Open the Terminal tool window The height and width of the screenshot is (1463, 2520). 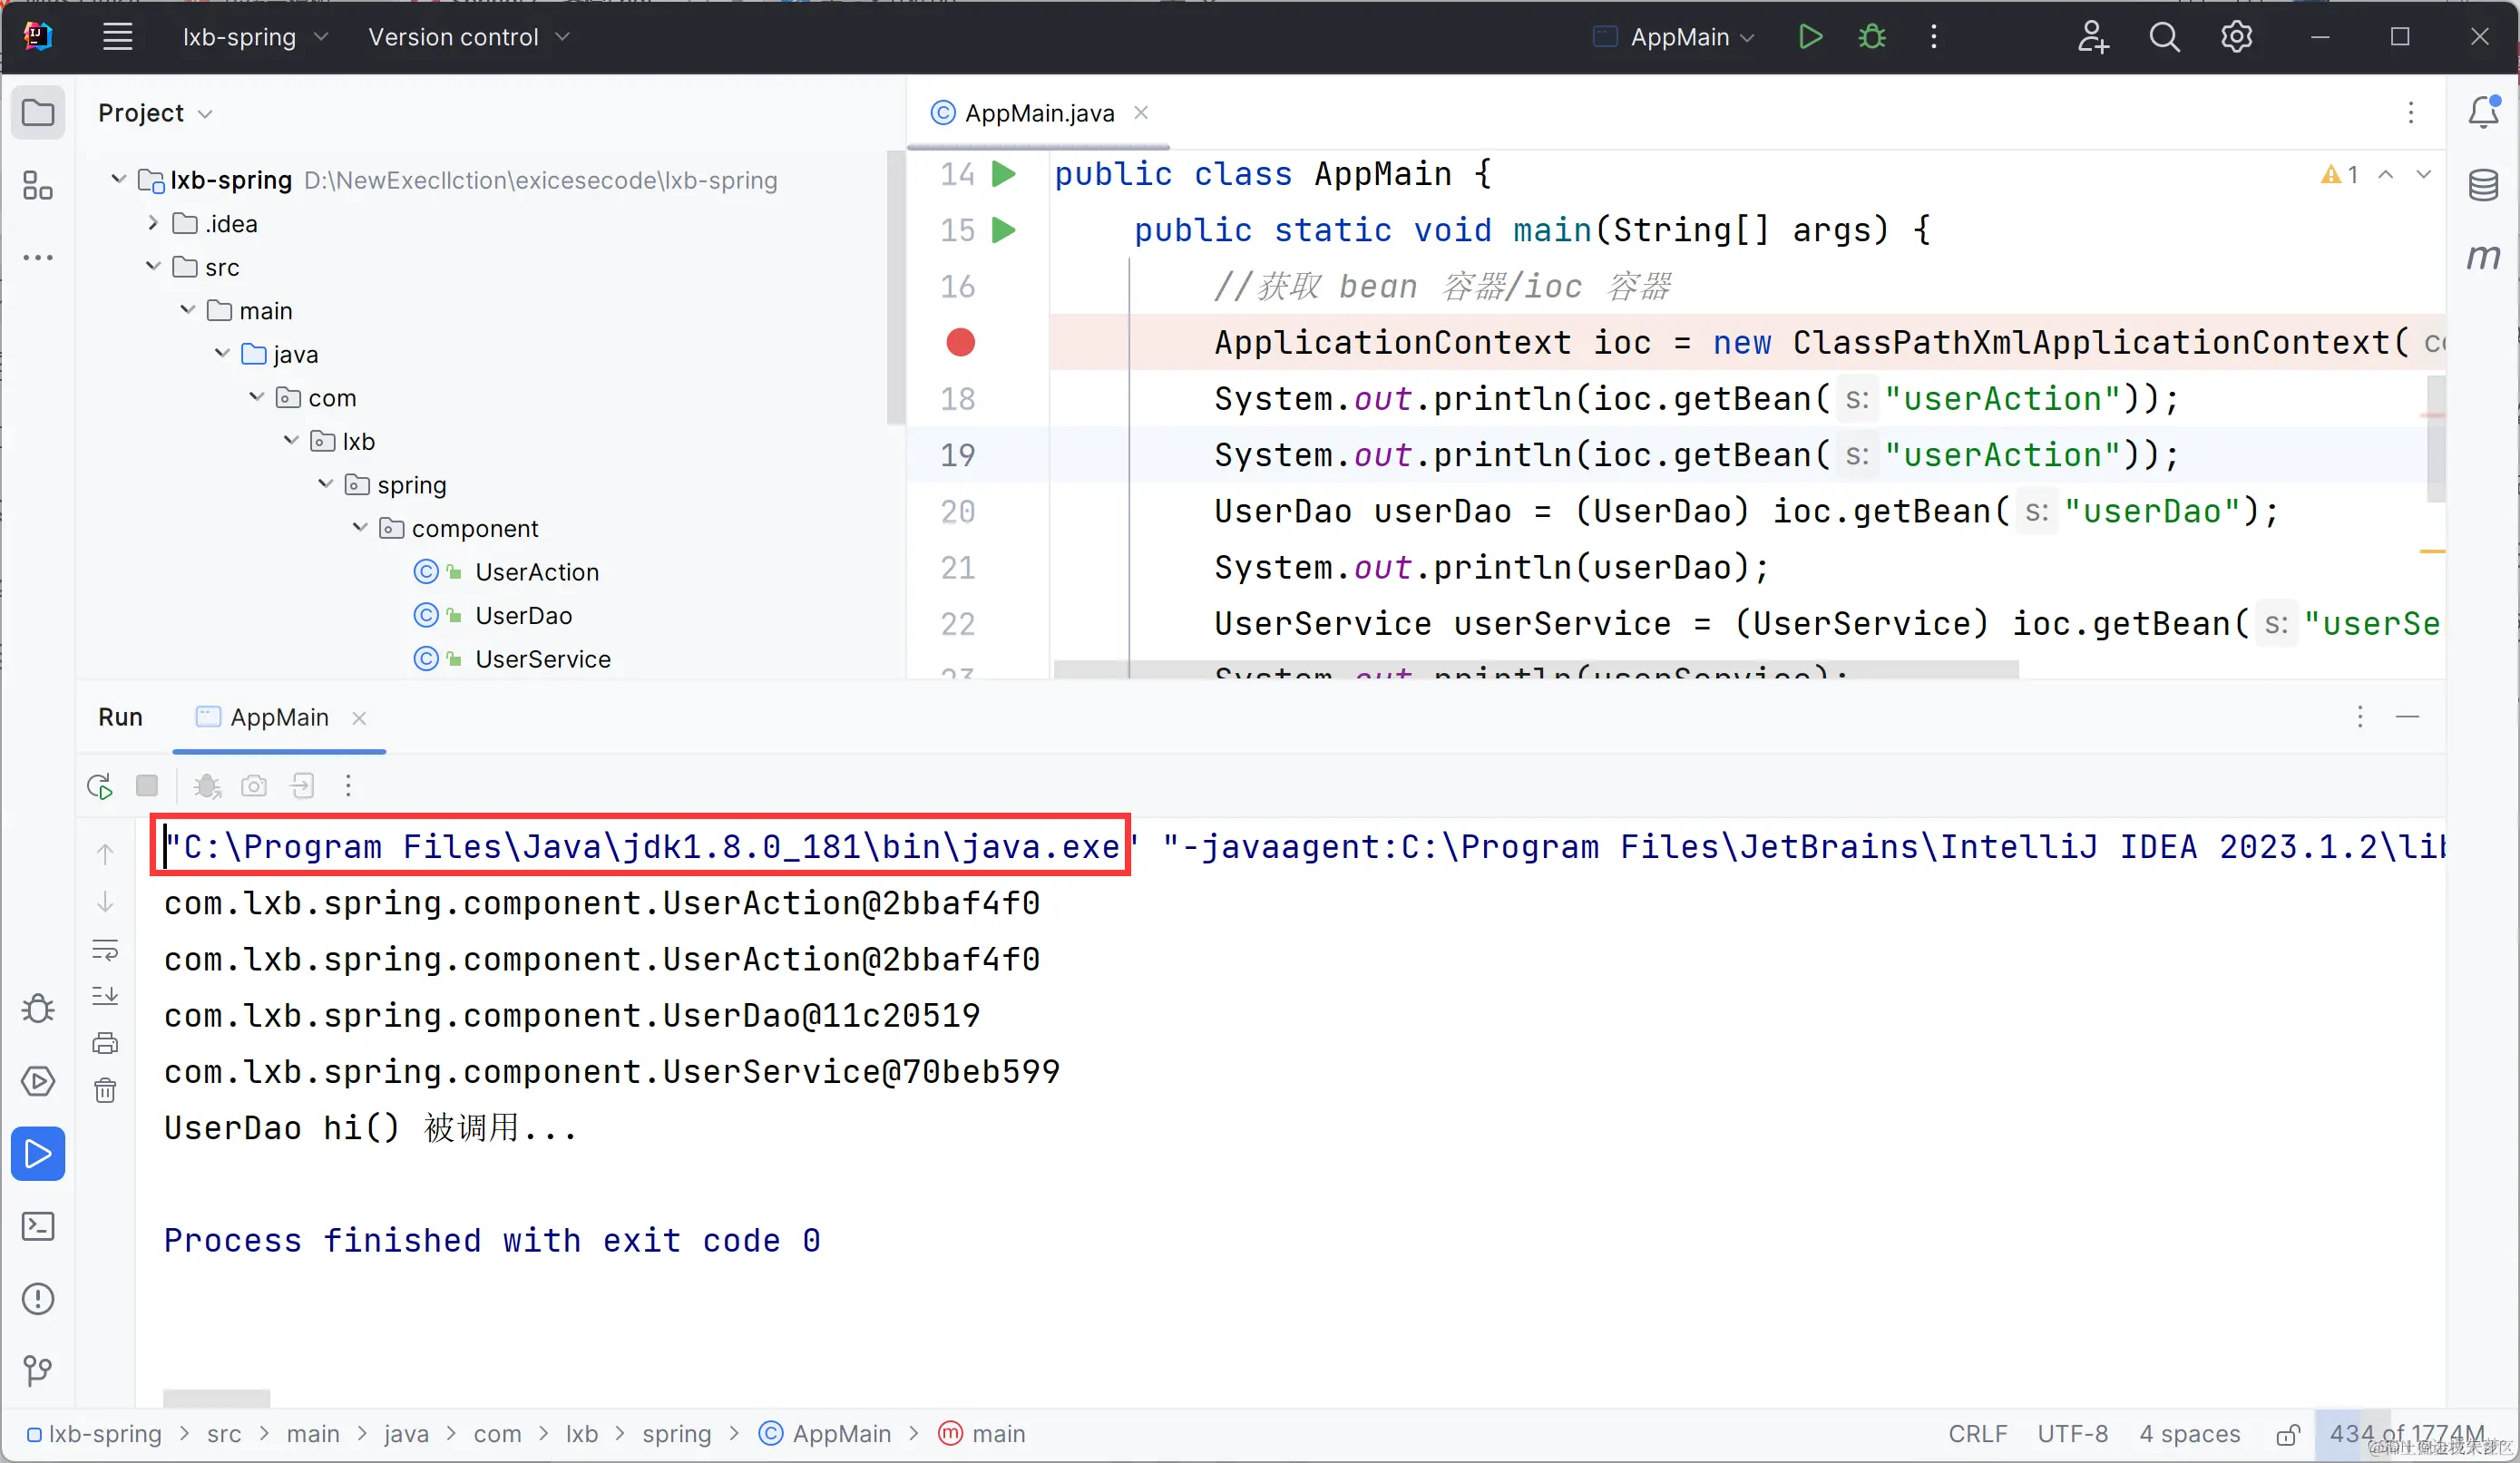(38, 1226)
